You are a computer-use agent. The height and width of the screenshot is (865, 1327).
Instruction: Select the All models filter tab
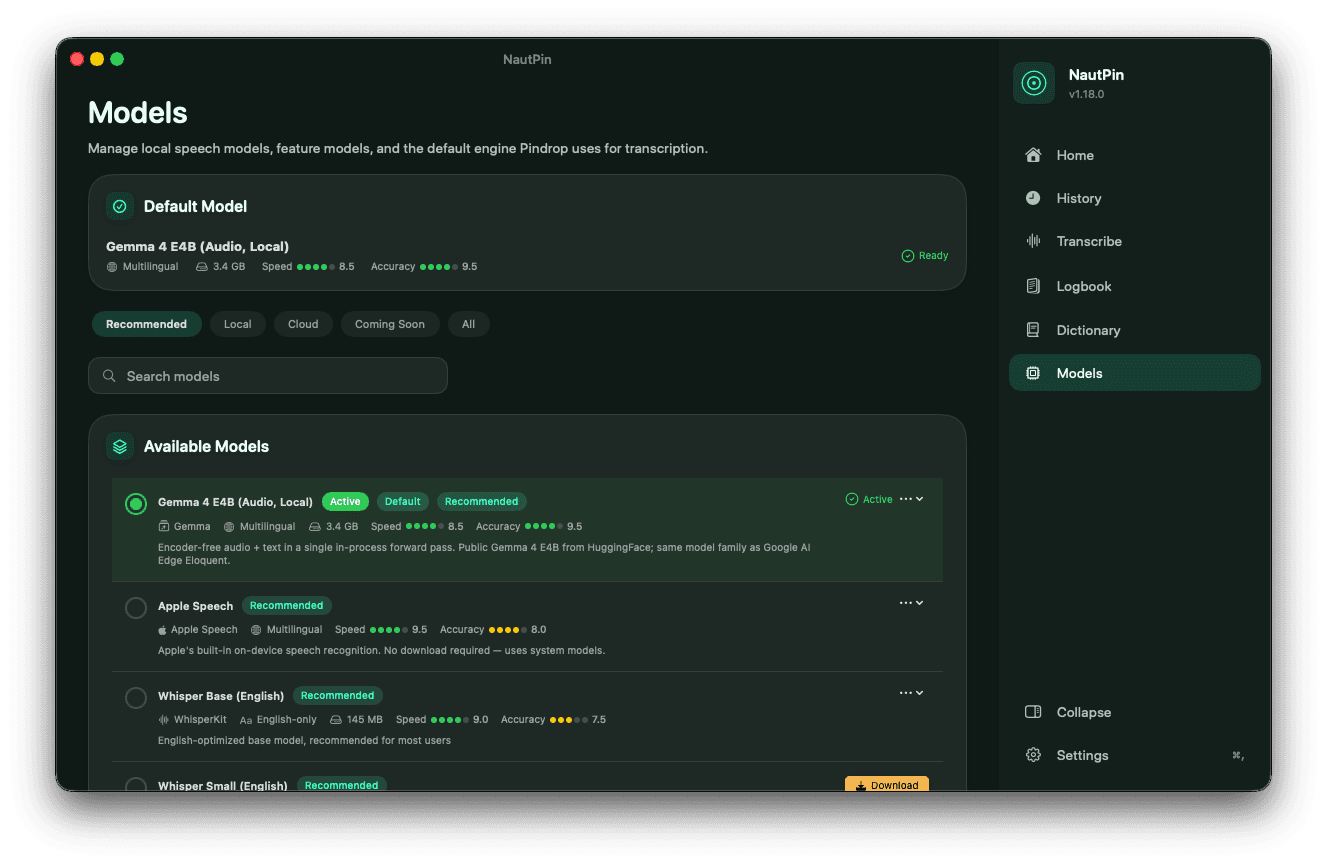click(x=468, y=324)
